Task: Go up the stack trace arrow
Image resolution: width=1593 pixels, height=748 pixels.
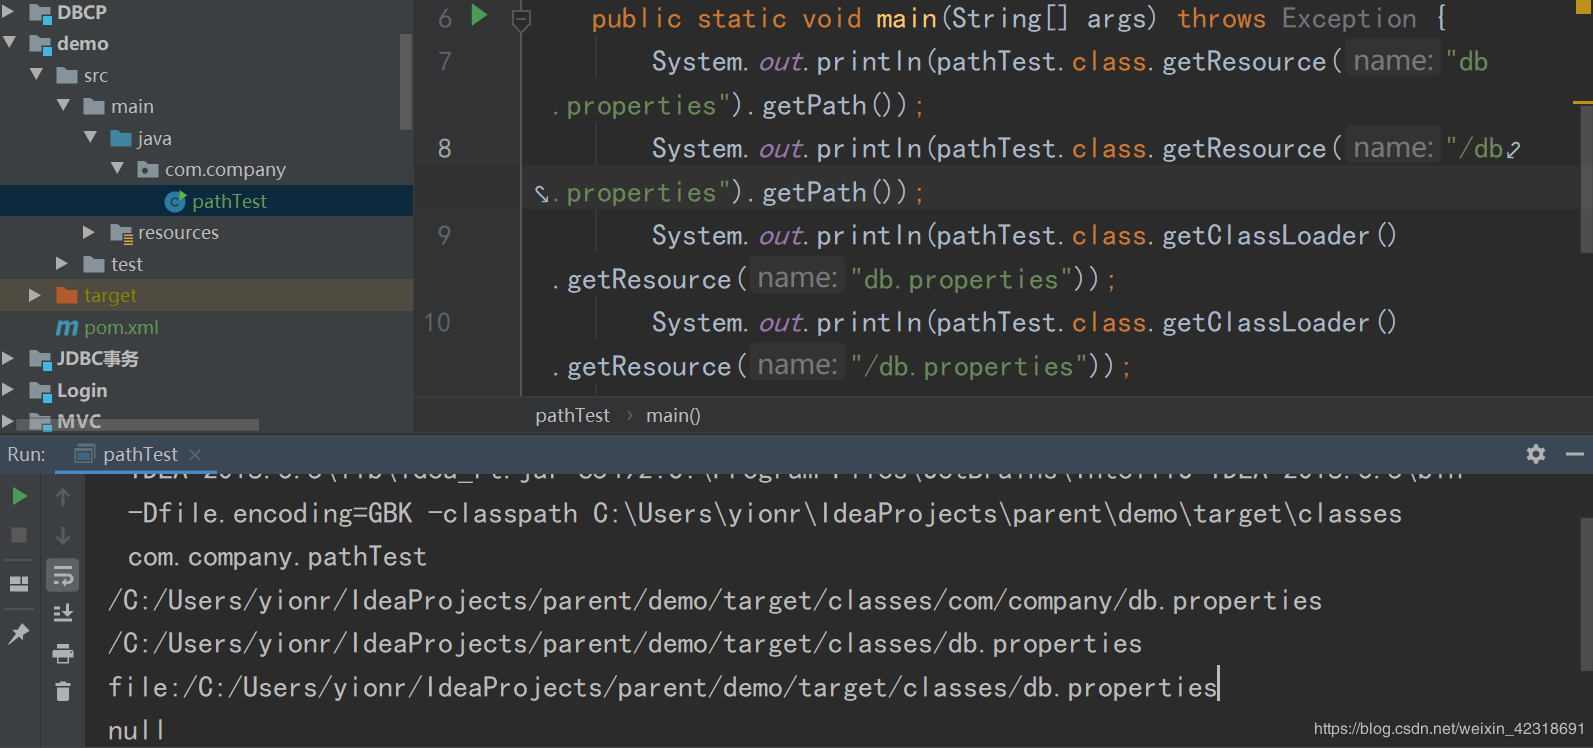Action: tap(63, 497)
